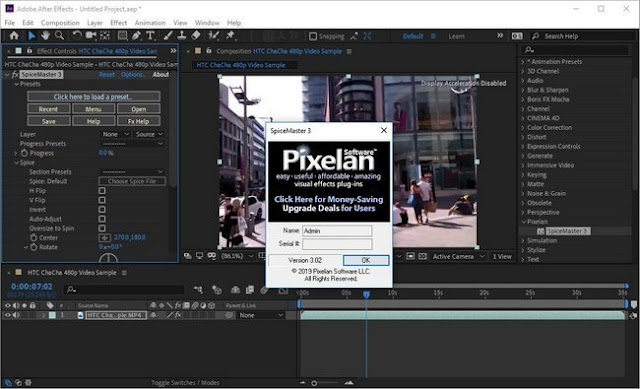Select the Puppet Pin tool
The width and height of the screenshot is (640, 389).
(230, 36)
